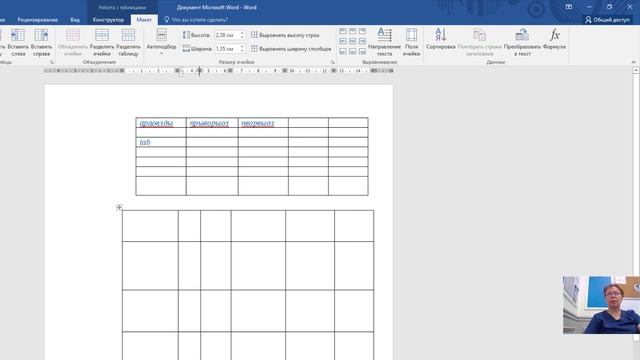Open Cell Size (Размер ячейки) dialog launcher
Viewport: 640px width, 360px height.
[333, 62]
